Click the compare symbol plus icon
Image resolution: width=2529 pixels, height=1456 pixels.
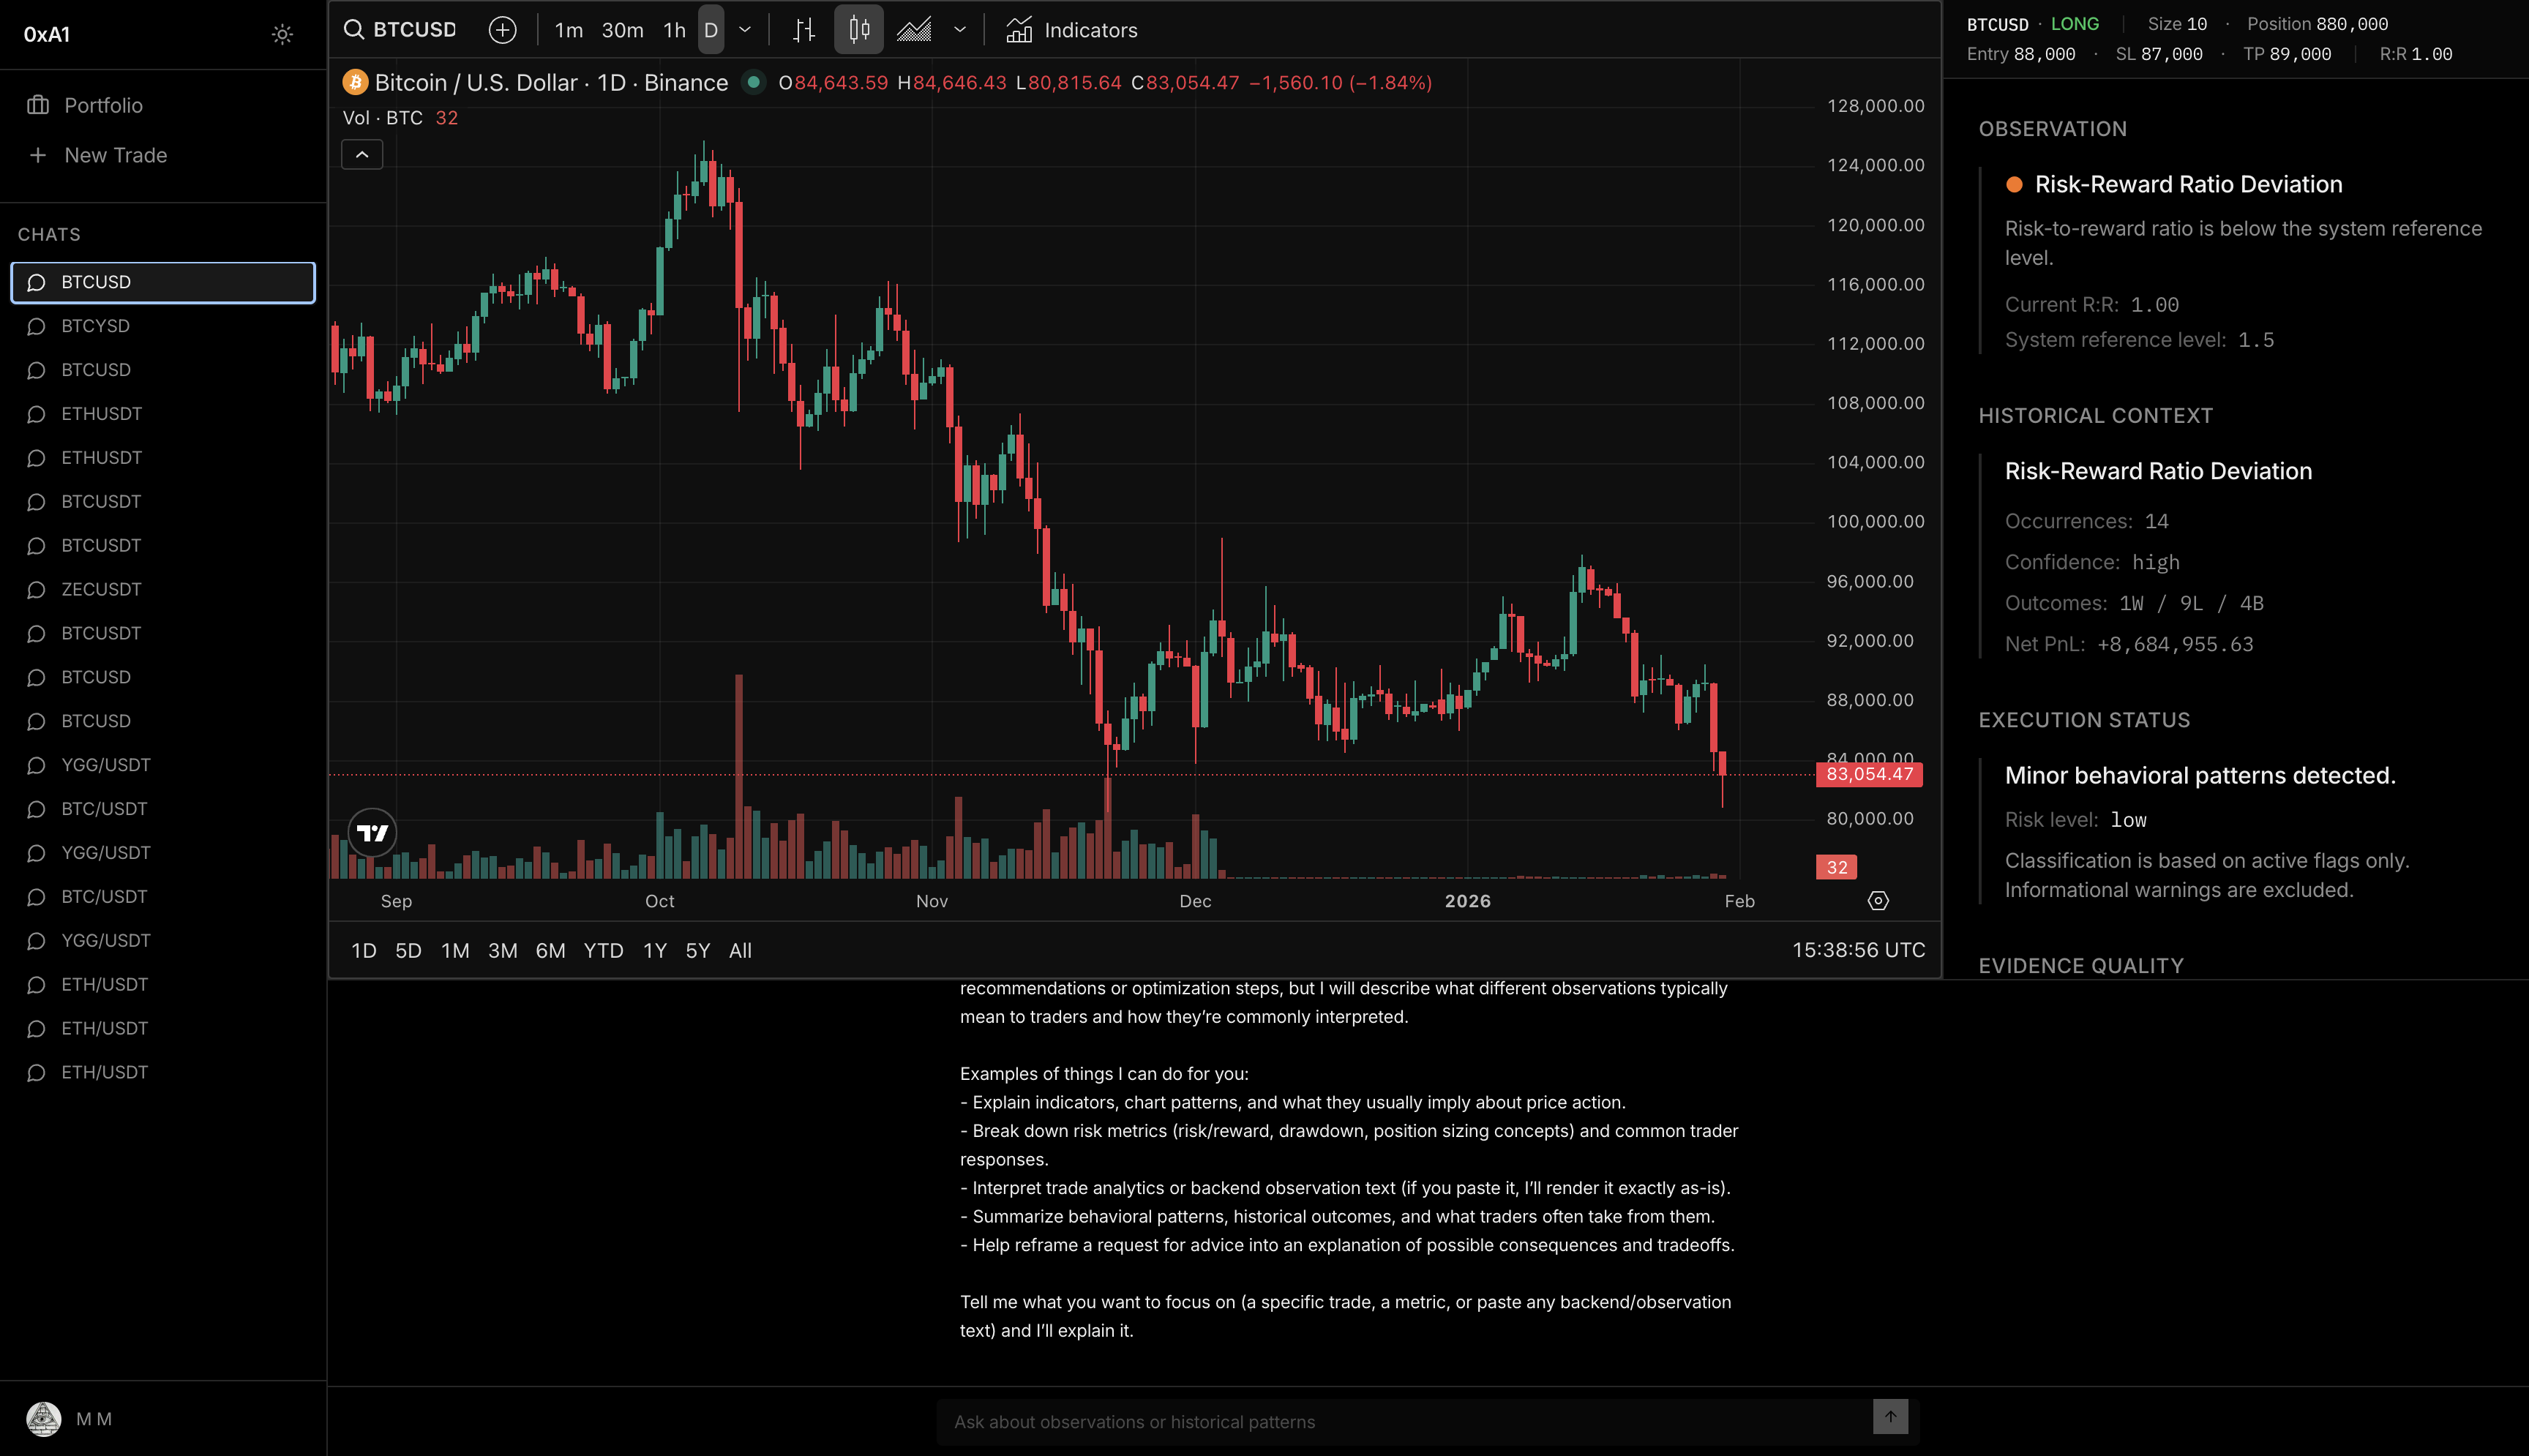tap(502, 30)
